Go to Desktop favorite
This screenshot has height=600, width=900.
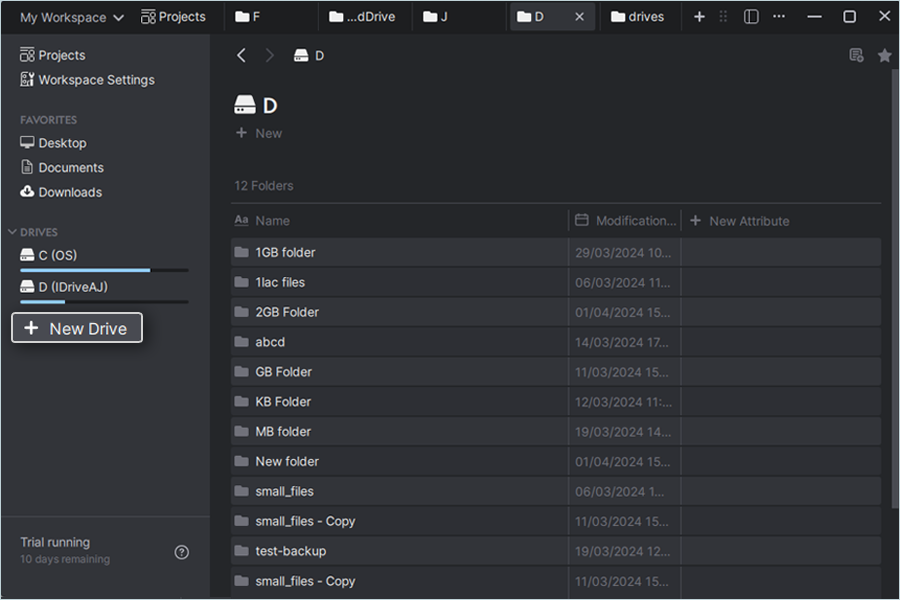coord(53,143)
